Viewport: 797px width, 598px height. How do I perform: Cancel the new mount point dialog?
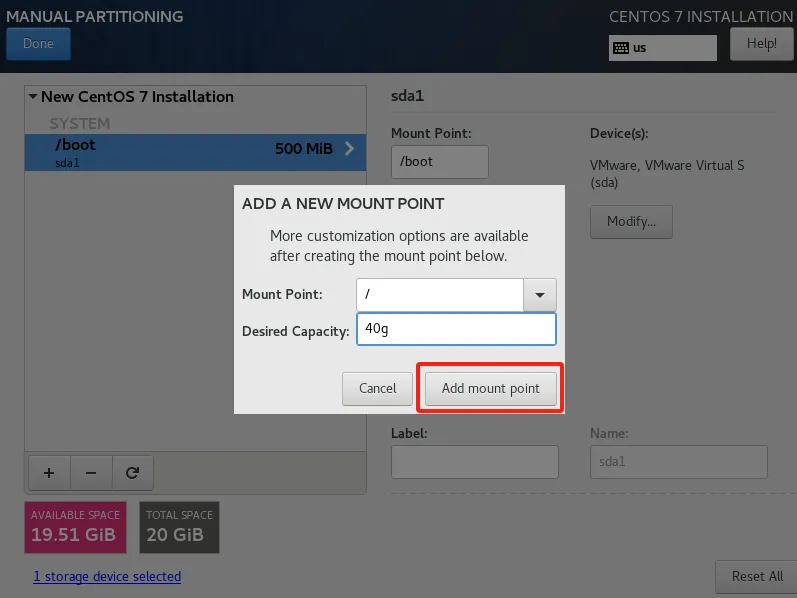(378, 388)
